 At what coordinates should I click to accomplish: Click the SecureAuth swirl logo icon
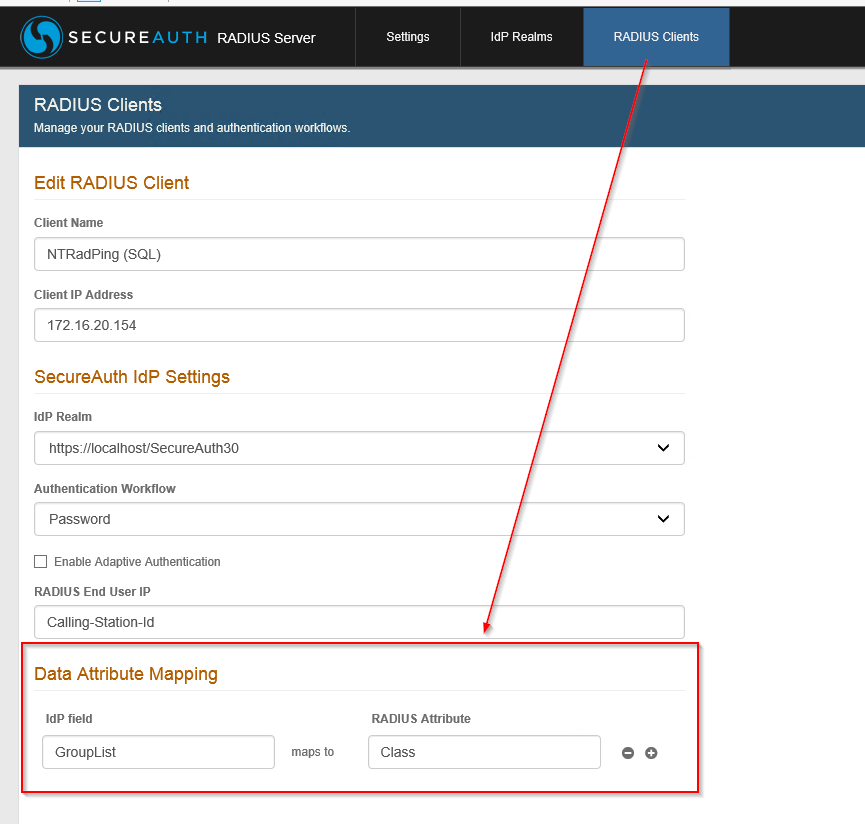pyautogui.click(x=41, y=37)
